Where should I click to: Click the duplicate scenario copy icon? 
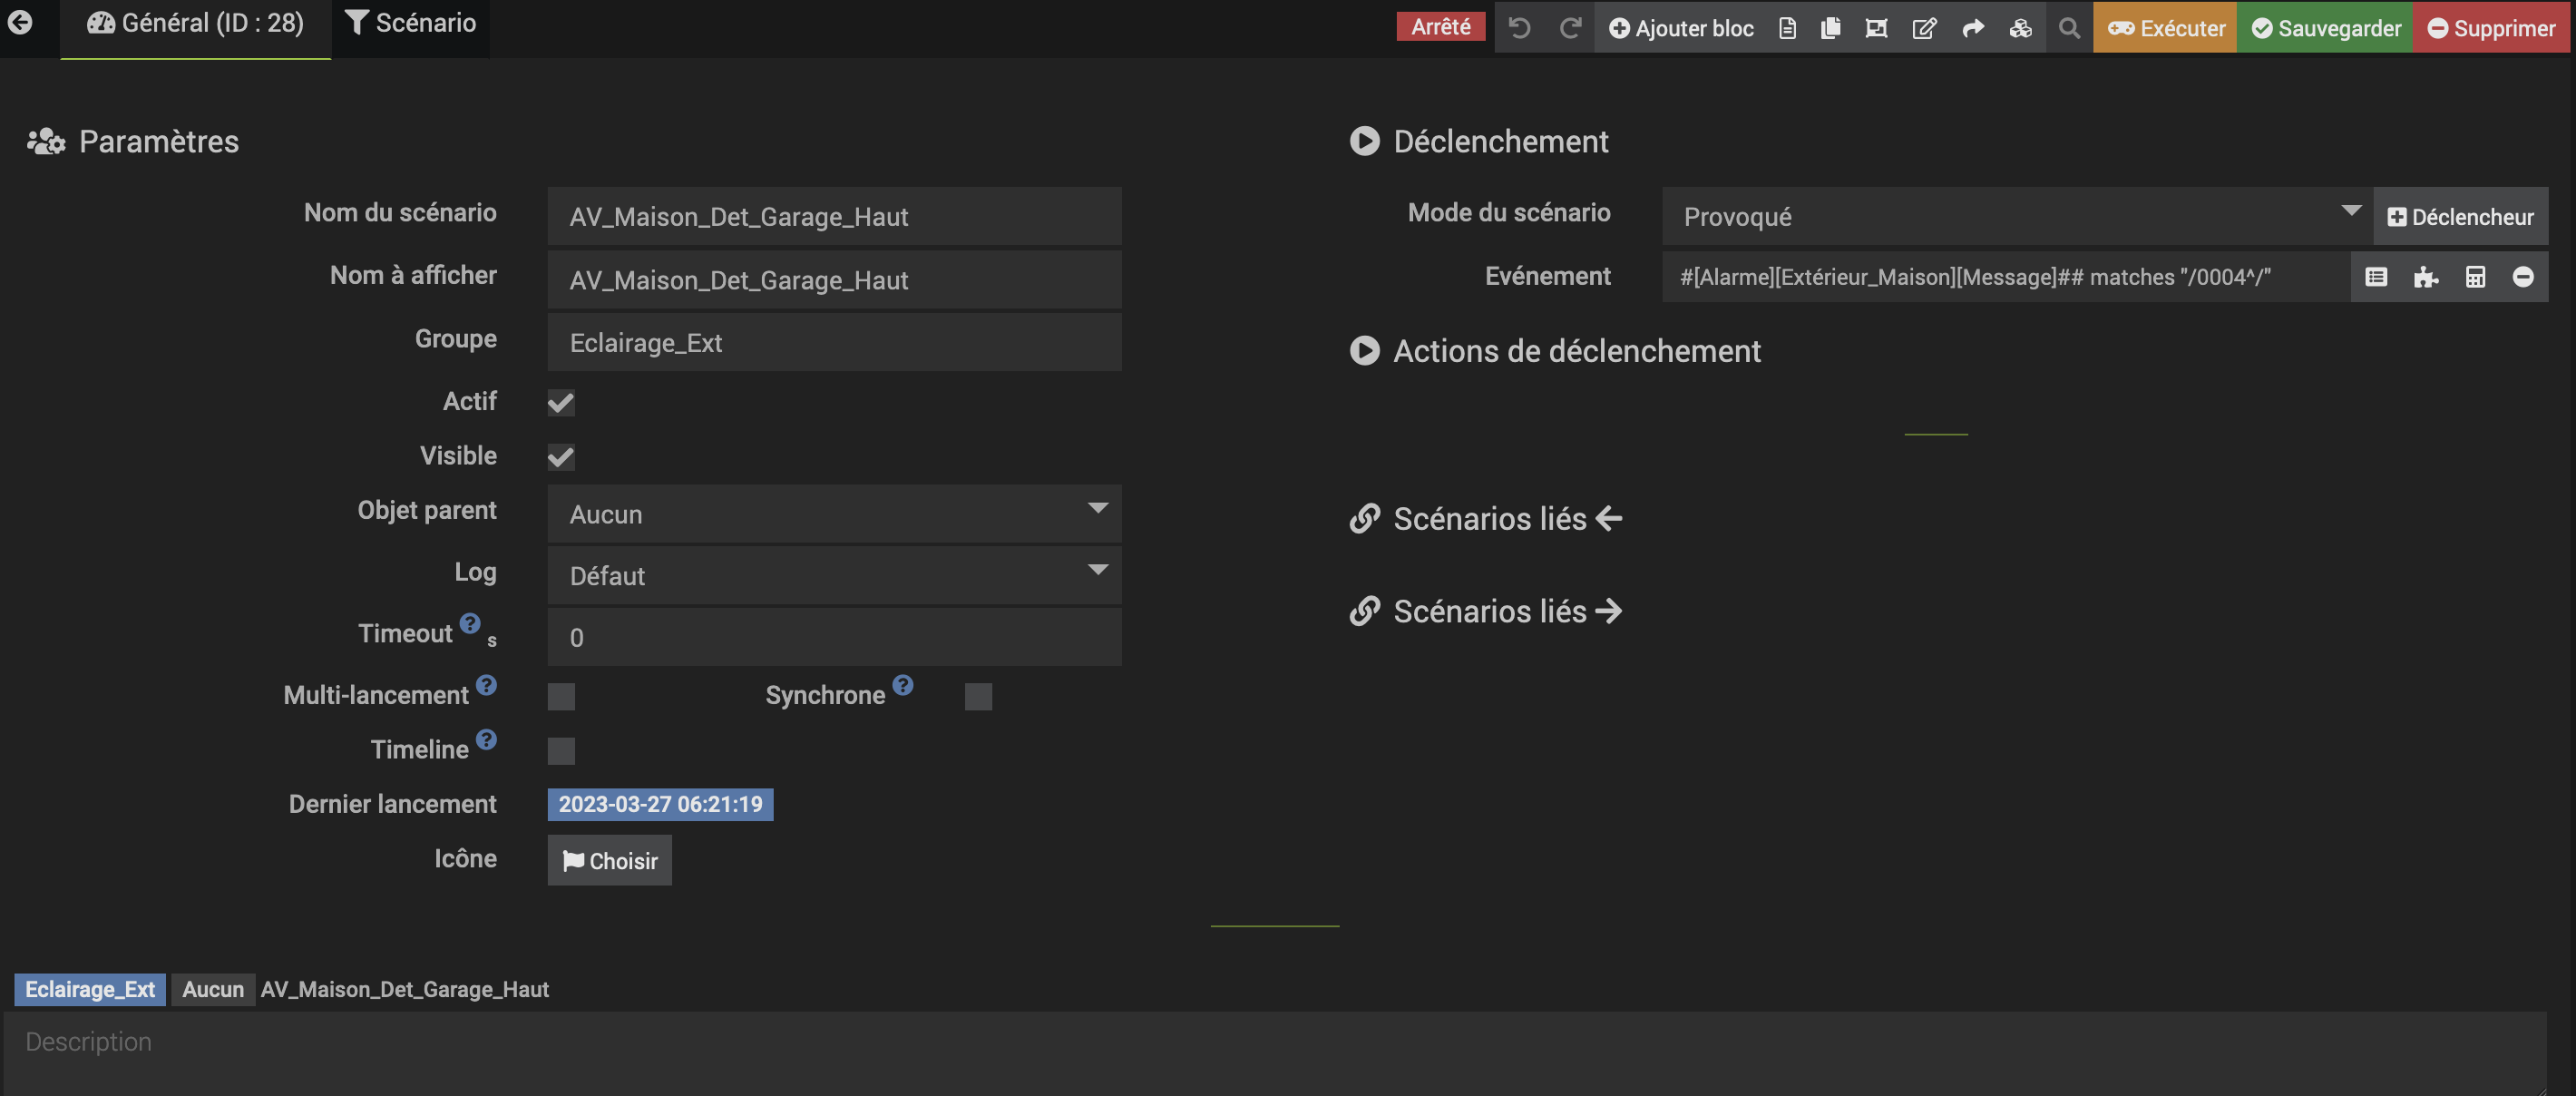[x=1830, y=28]
